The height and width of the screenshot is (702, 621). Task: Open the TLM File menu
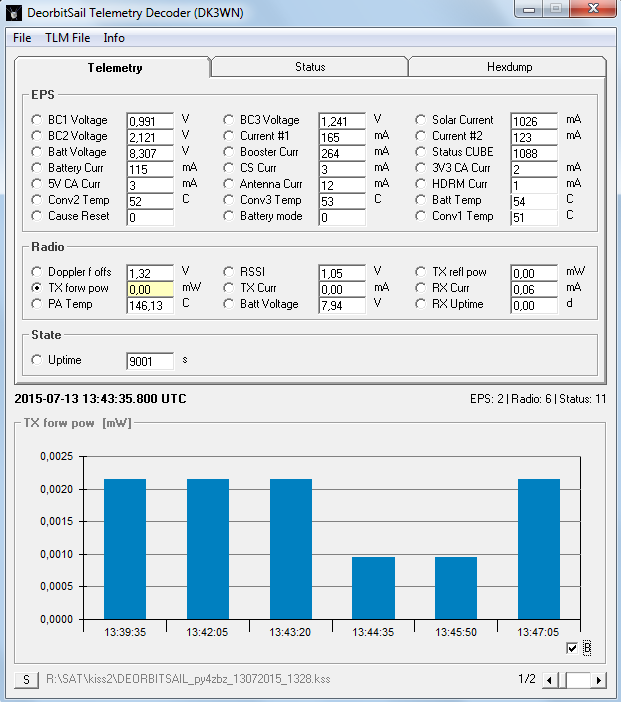click(x=67, y=38)
